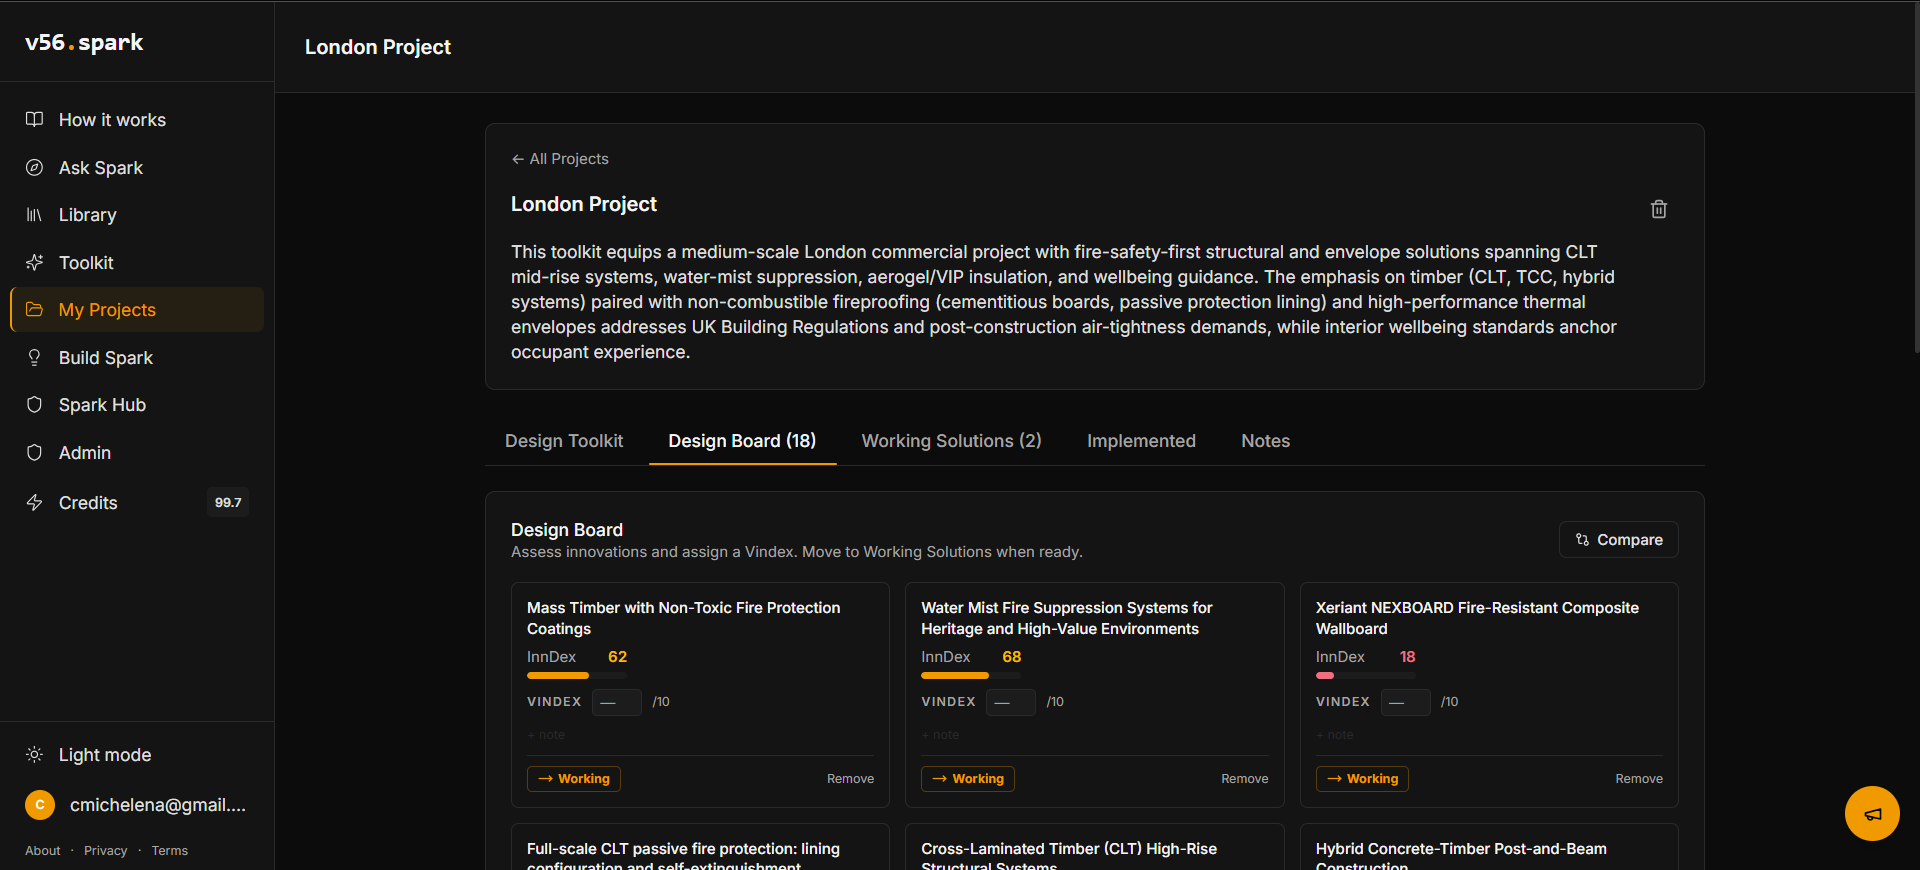1920x870 pixels.
Task: Click the v56.spark logo
Action: pyautogui.click(x=84, y=42)
